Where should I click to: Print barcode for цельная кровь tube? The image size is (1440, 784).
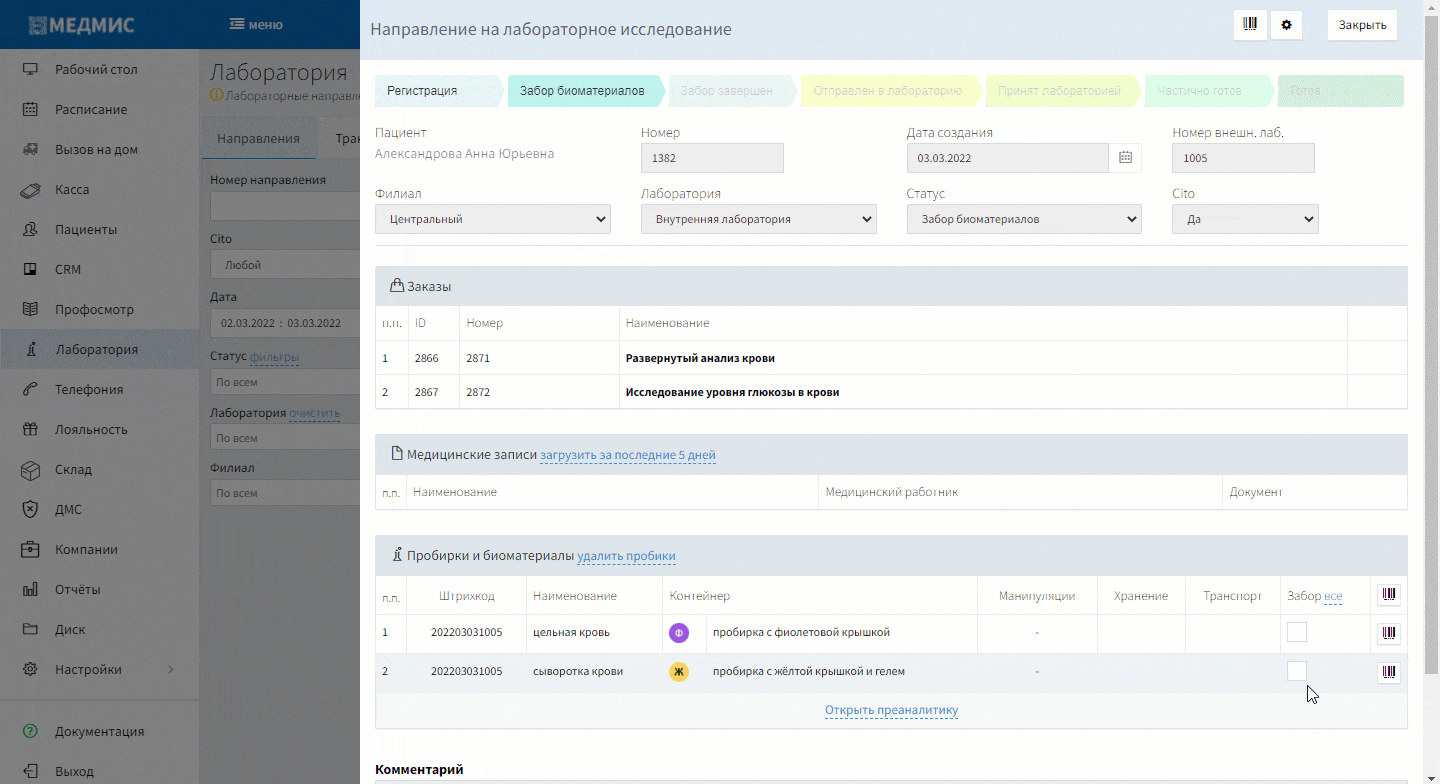coord(1389,633)
